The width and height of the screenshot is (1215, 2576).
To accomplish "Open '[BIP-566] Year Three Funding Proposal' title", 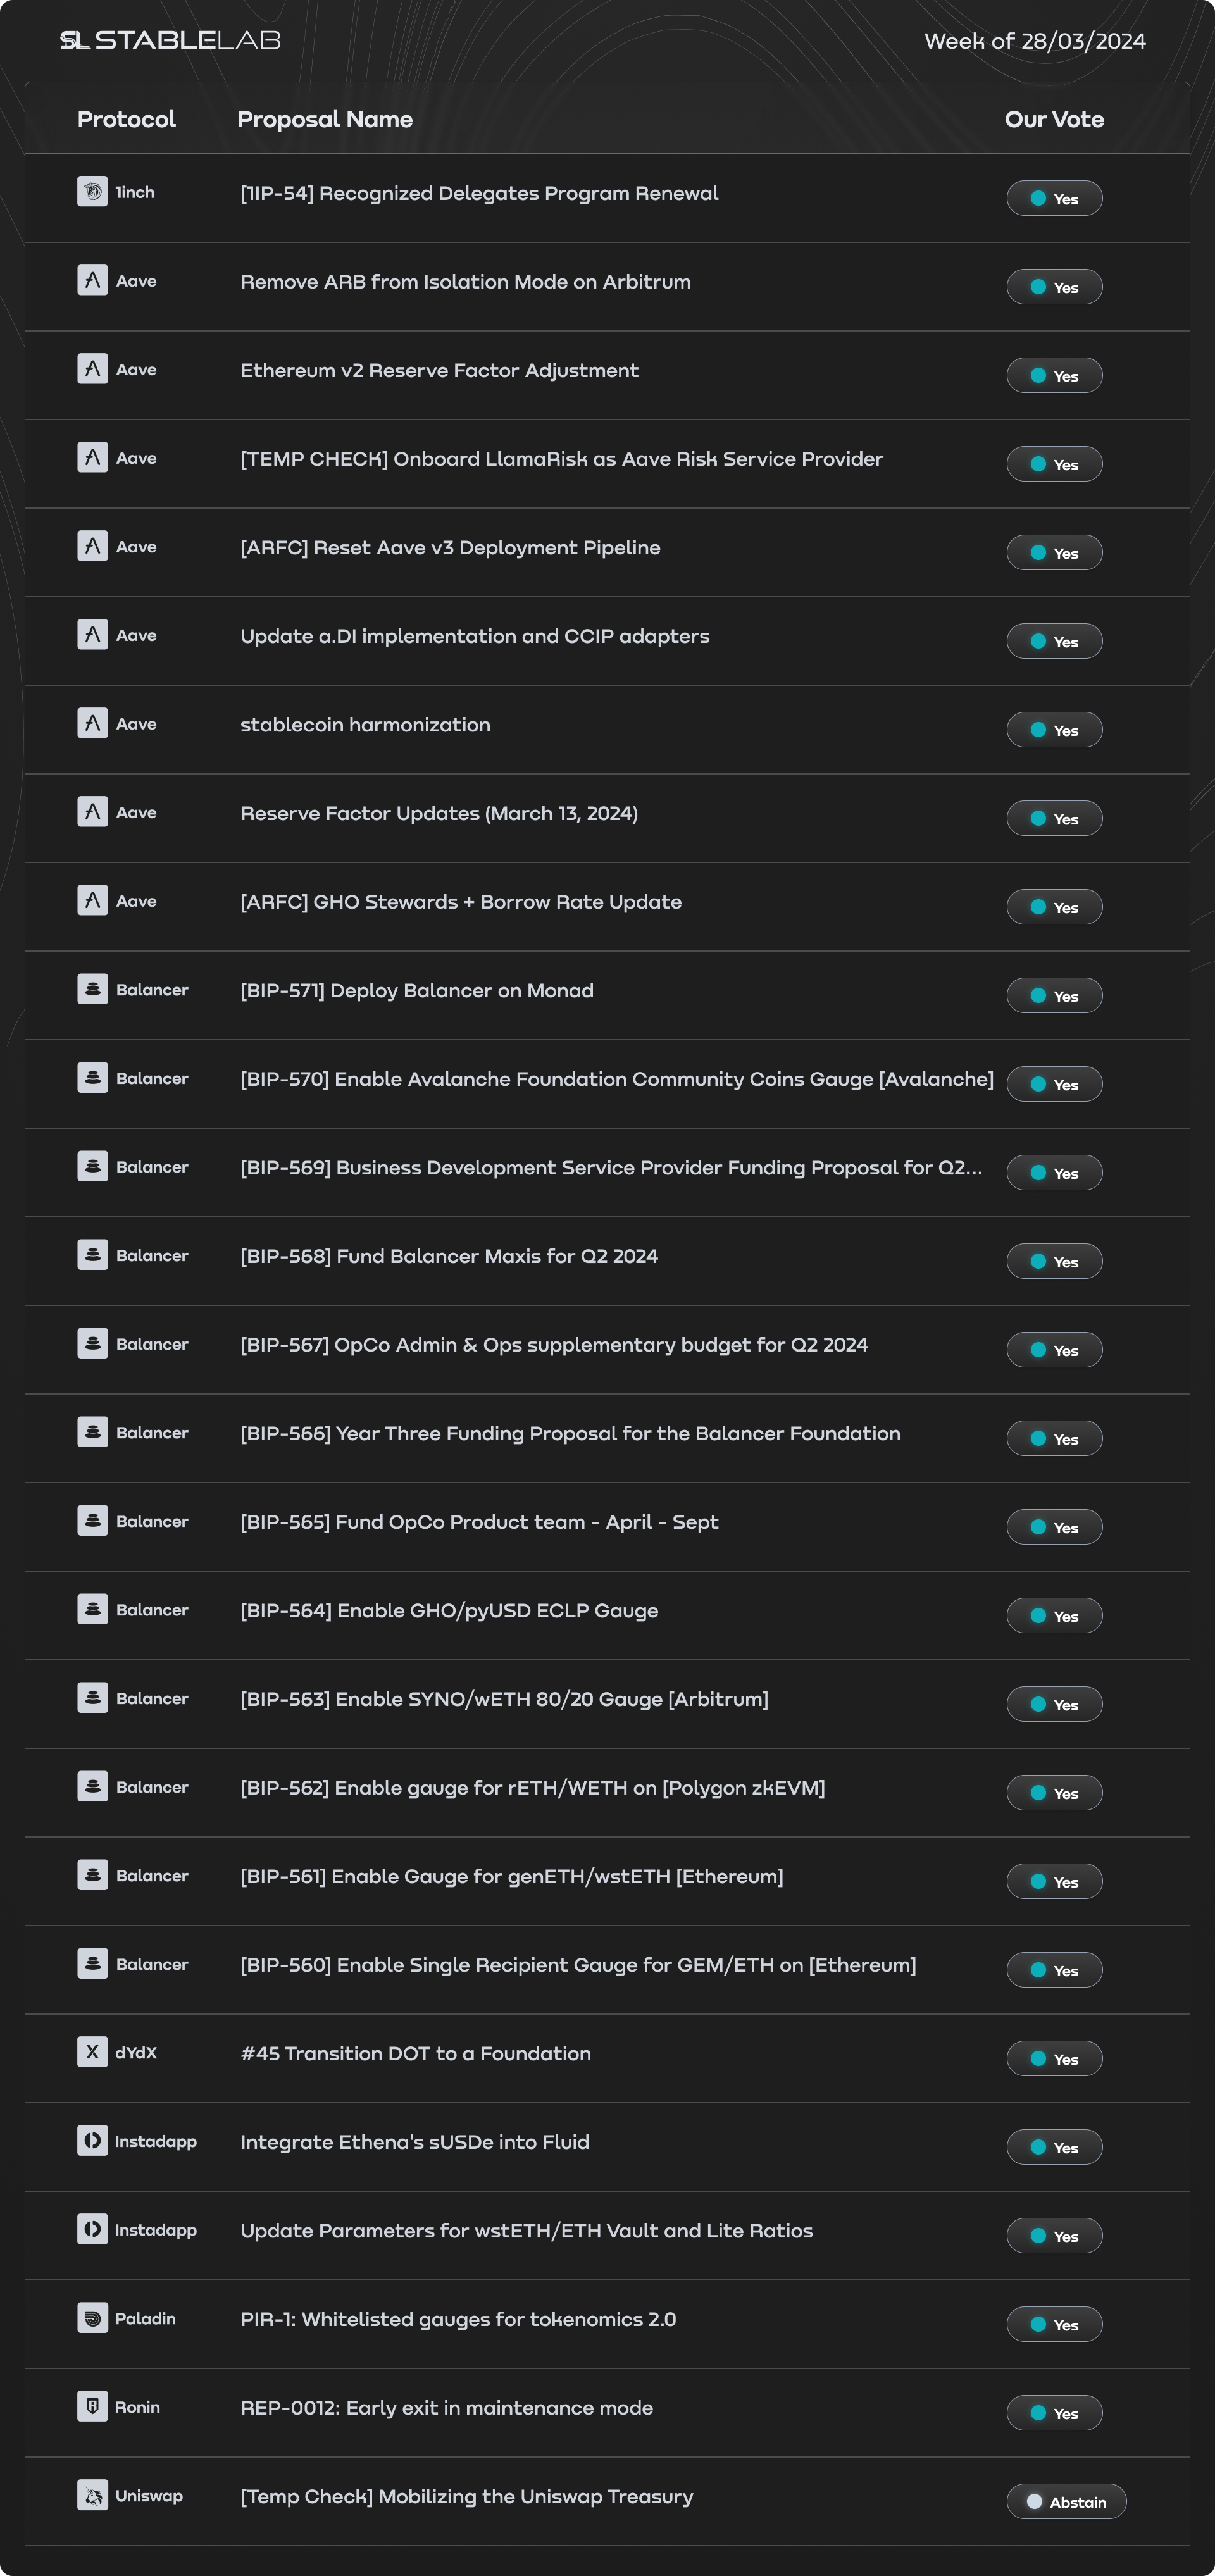I will pos(570,1433).
